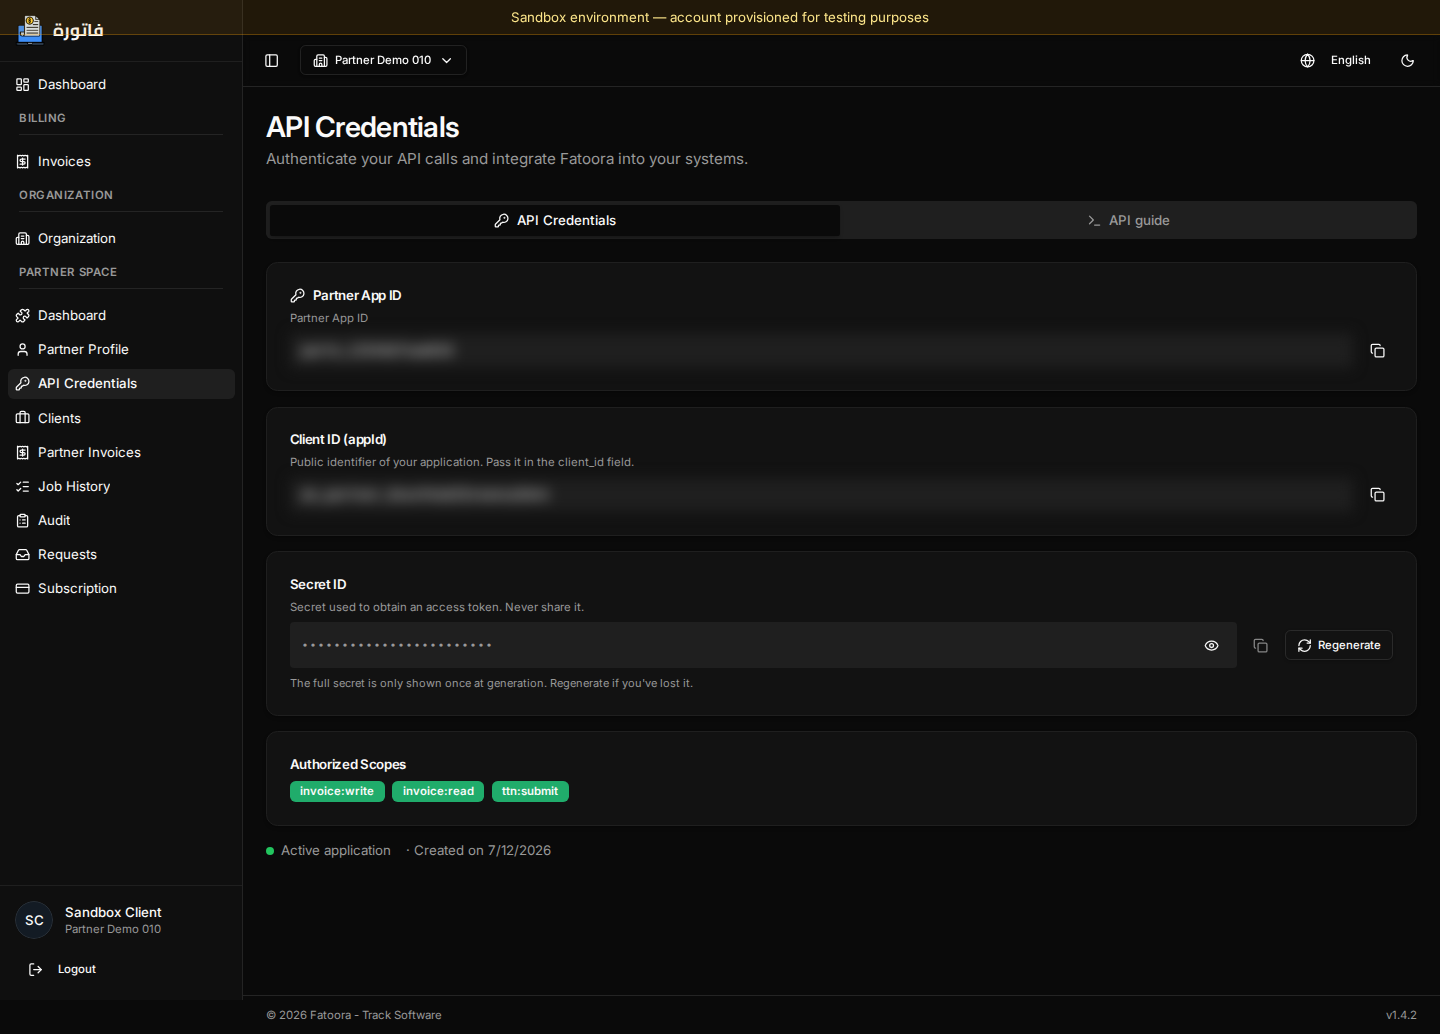The height and width of the screenshot is (1034, 1440).
Task: Click the blurred Partner App ID field
Action: click(x=821, y=350)
